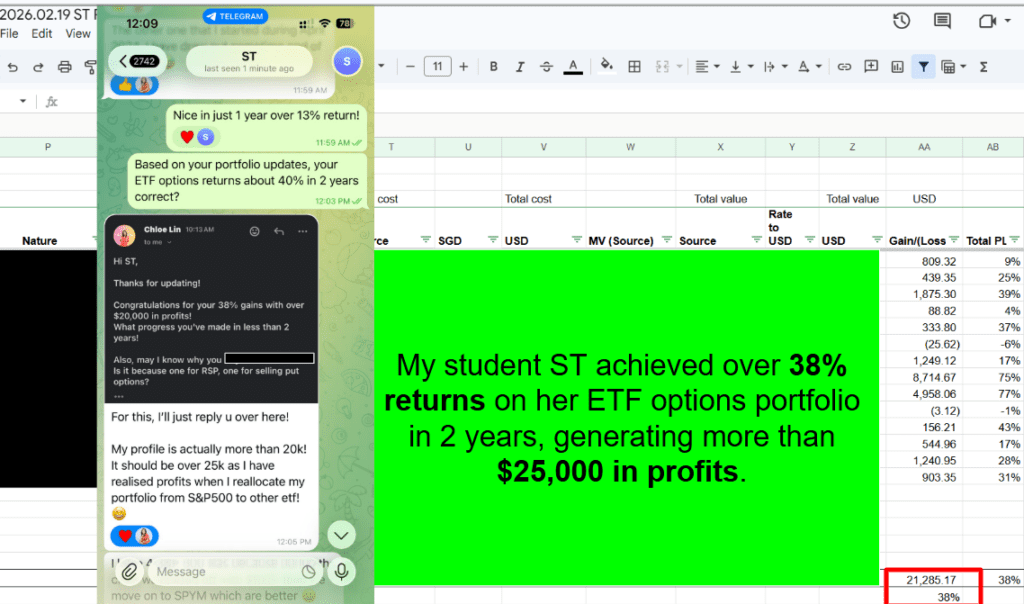
Task: Click the print icon
Action: 65,67
